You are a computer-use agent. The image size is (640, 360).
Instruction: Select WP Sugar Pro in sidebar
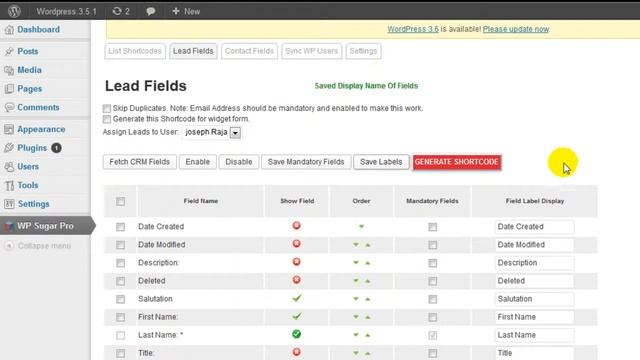pyautogui.click(x=45, y=226)
